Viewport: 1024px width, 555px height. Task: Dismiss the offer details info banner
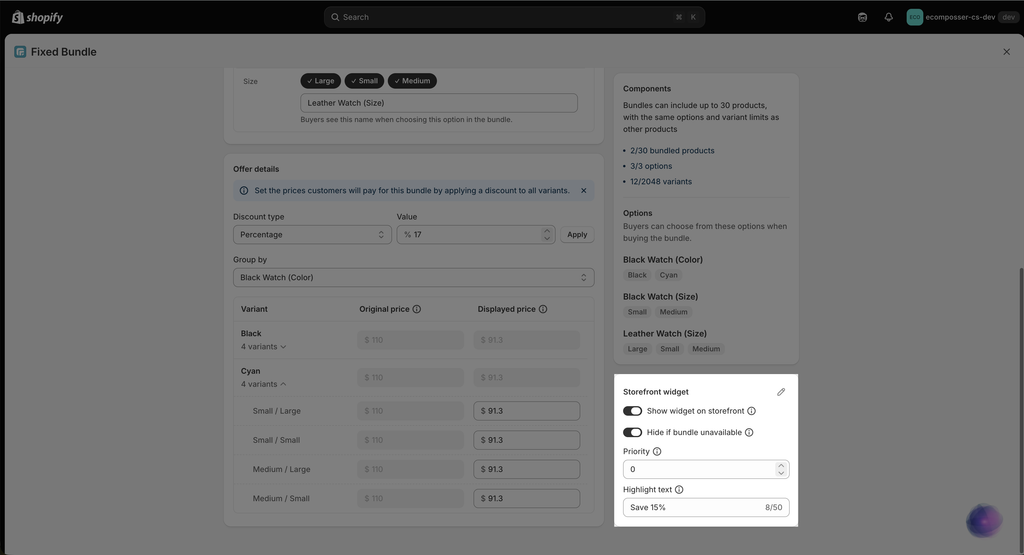pyautogui.click(x=583, y=191)
